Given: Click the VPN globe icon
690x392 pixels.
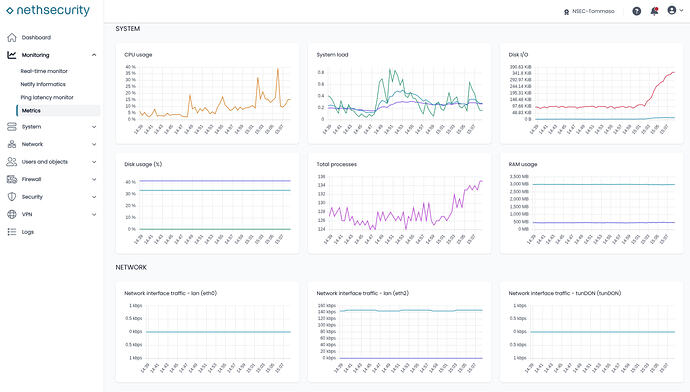Looking at the screenshot, I should 12,215.
